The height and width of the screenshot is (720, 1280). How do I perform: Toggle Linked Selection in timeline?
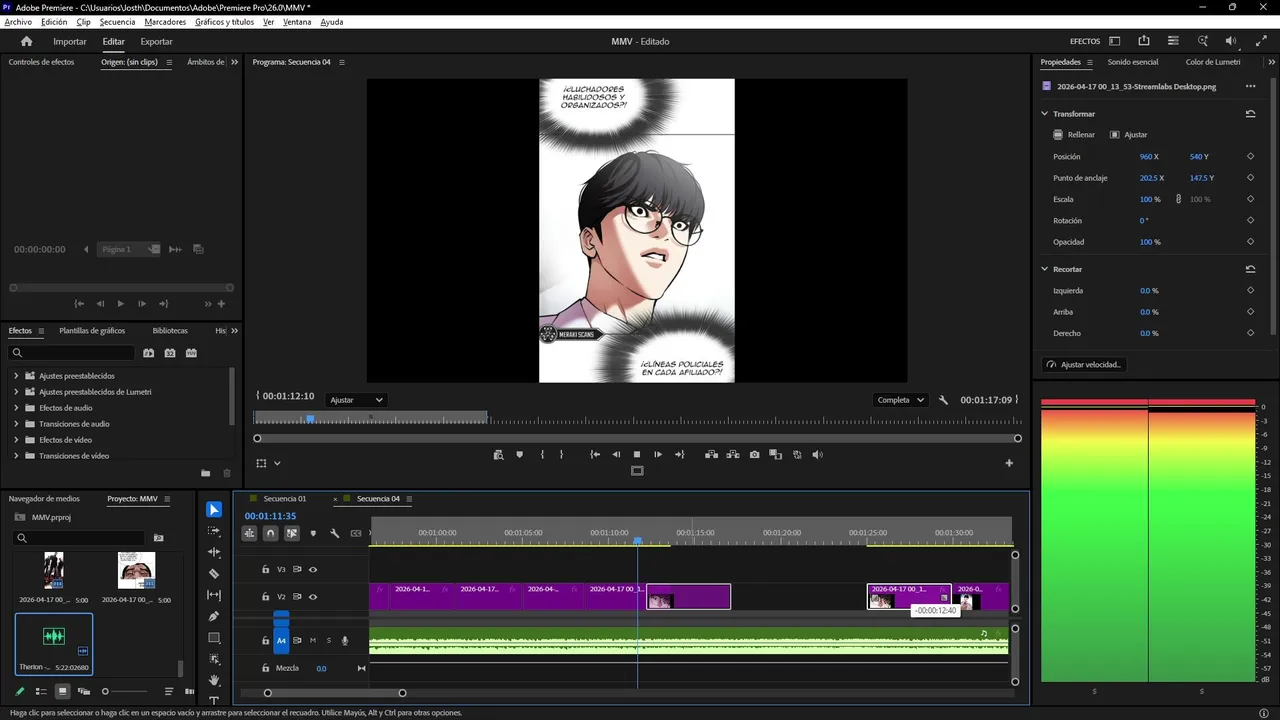pos(292,533)
